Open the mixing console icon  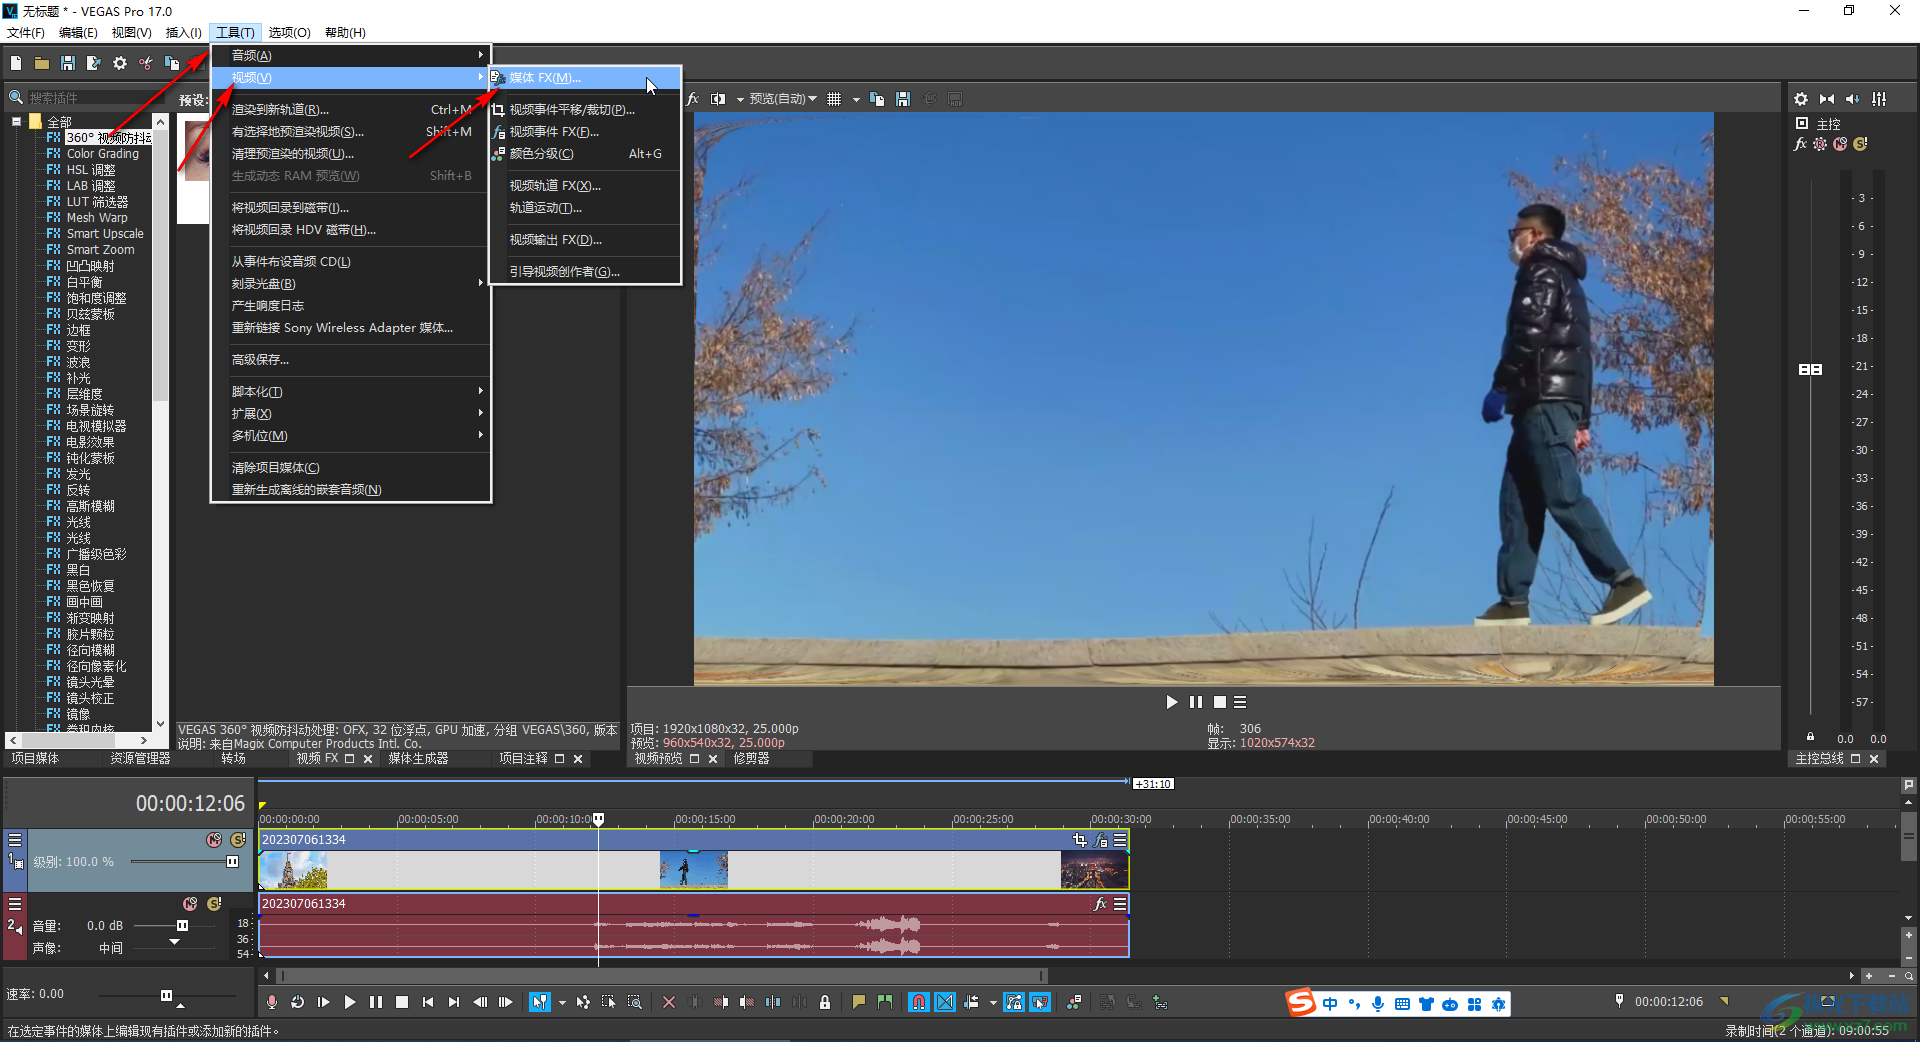tap(1880, 99)
